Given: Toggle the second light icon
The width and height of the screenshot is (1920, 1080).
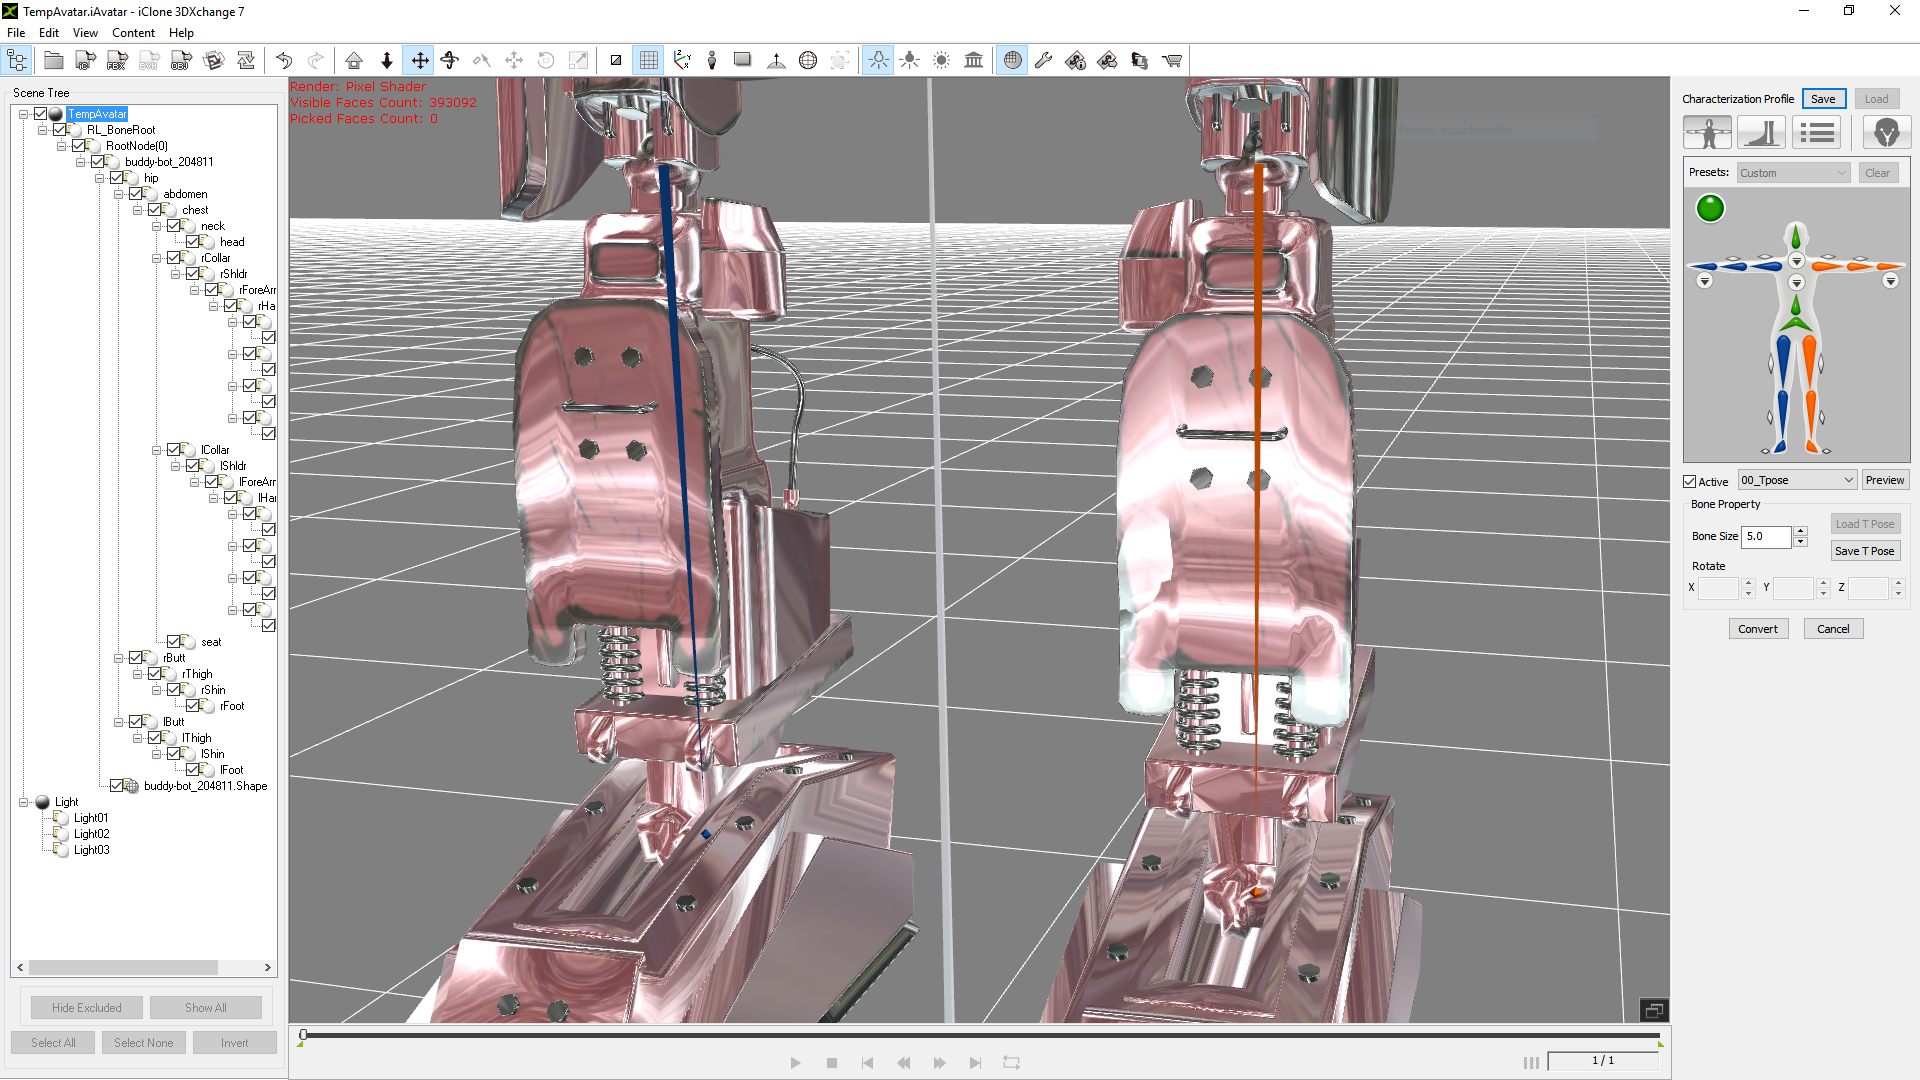Looking at the screenshot, I should (910, 61).
